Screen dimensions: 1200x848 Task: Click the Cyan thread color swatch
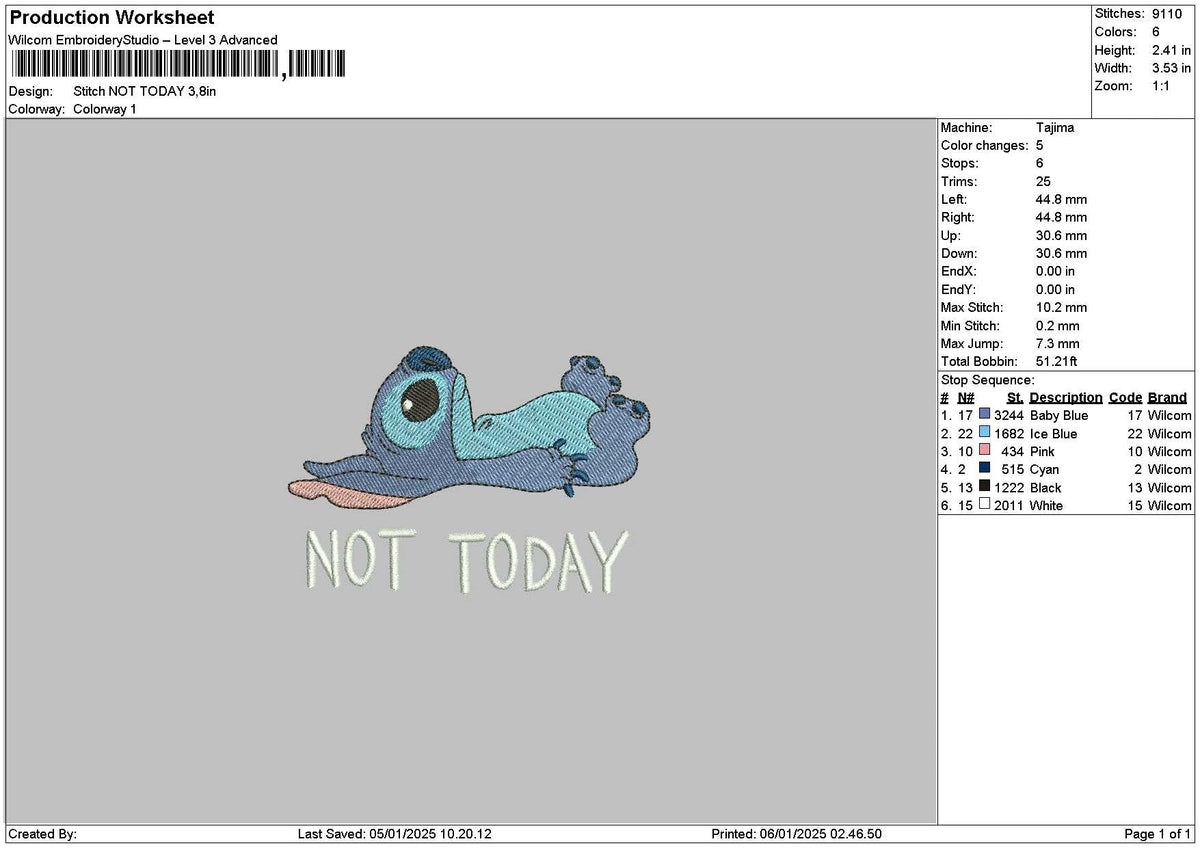(x=985, y=469)
